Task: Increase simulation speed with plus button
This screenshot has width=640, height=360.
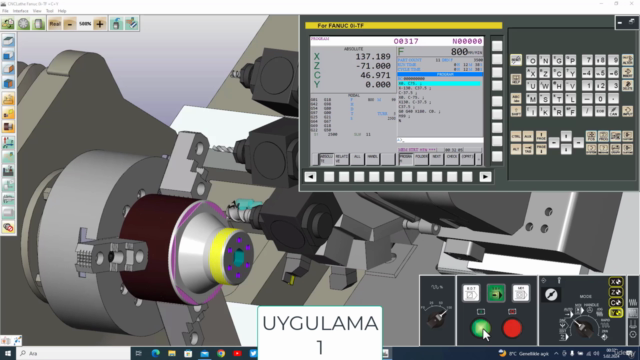Action: (100, 24)
